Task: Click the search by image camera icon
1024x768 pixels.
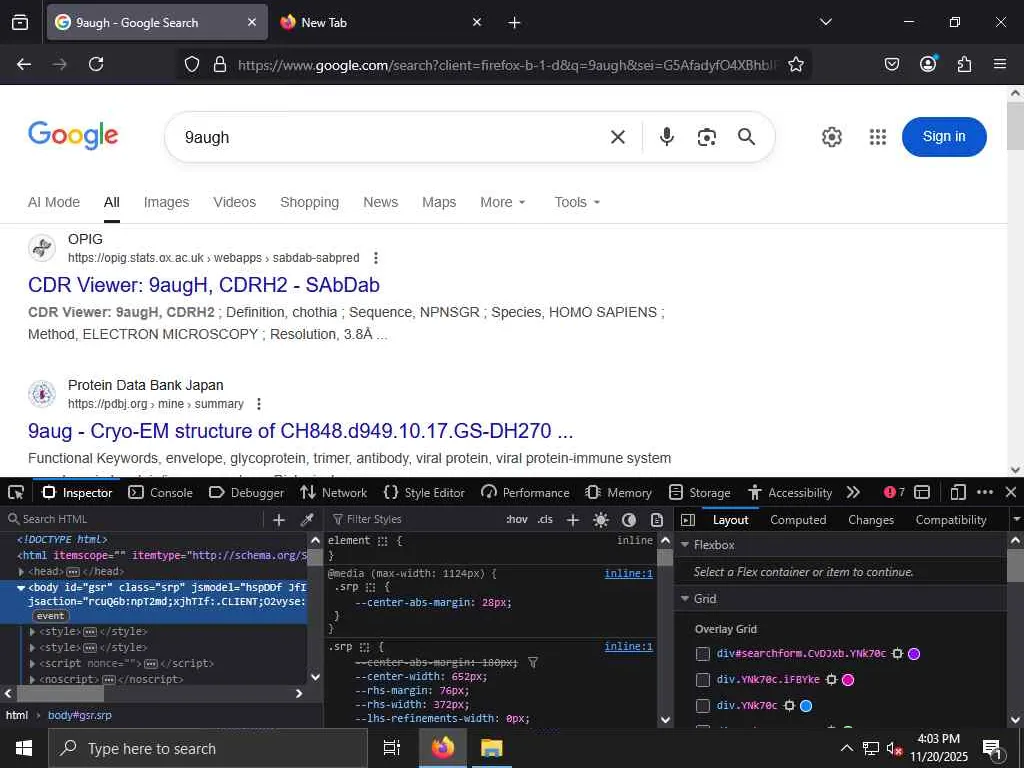Action: coord(707,137)
